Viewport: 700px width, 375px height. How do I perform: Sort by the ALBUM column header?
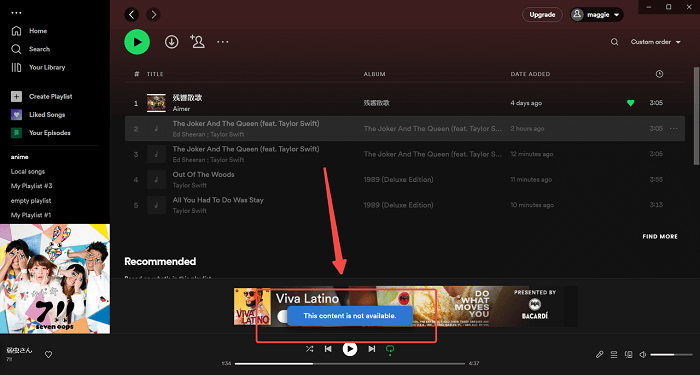coord(374,74)
